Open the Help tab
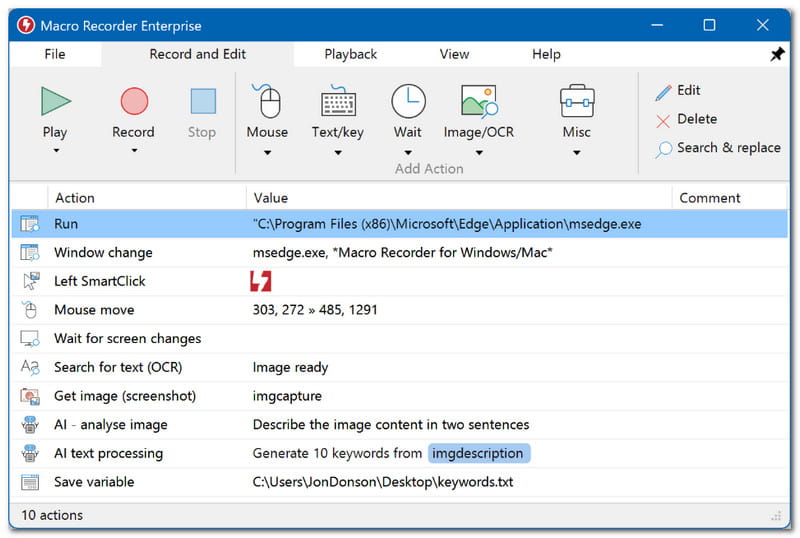 [546, 54]
